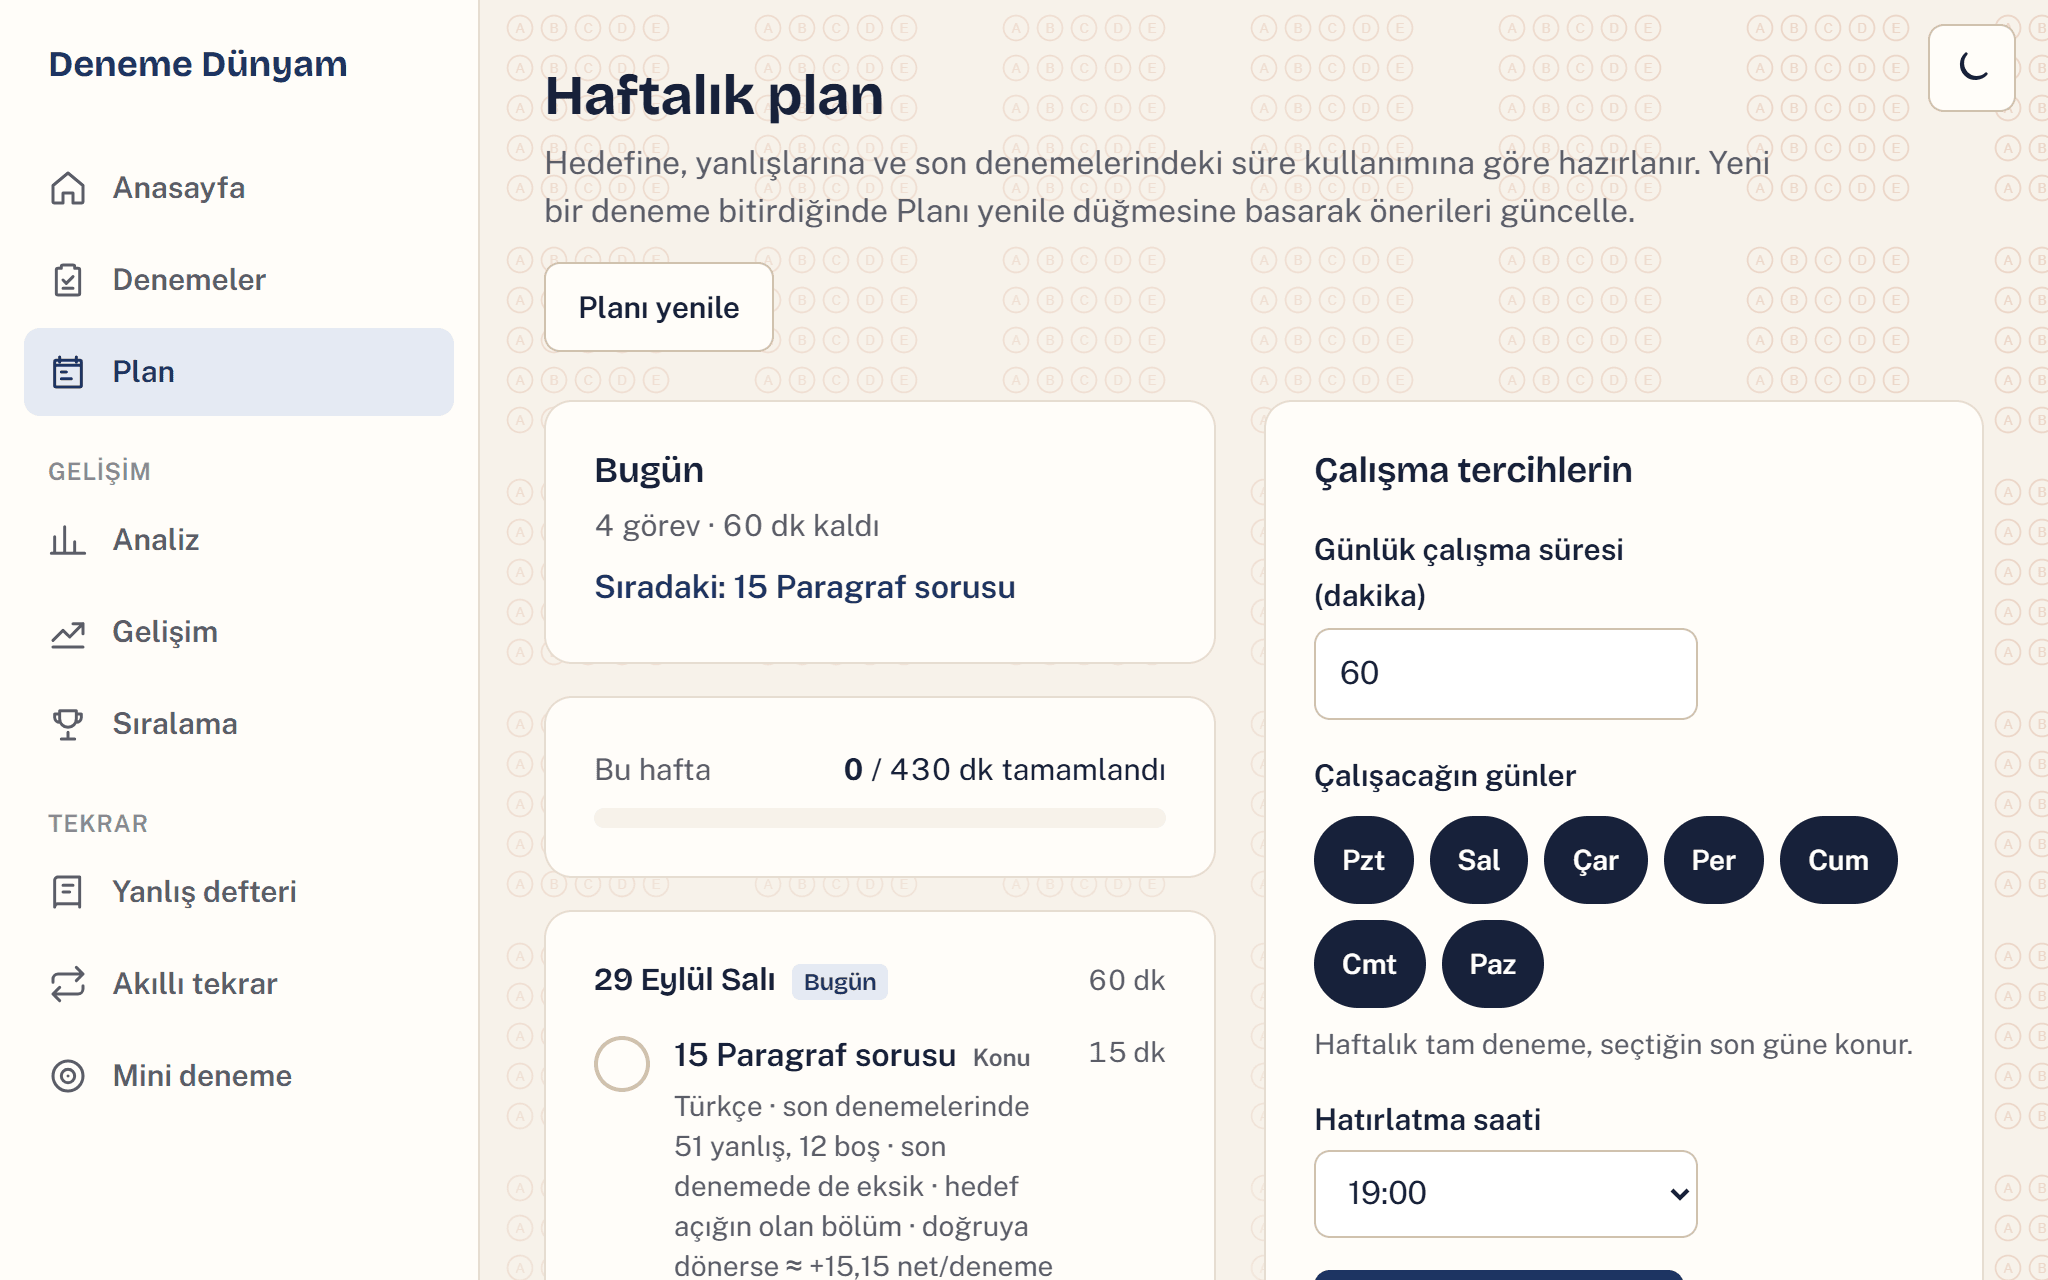Select the Analiz bar chart icon

coord(68,540)
